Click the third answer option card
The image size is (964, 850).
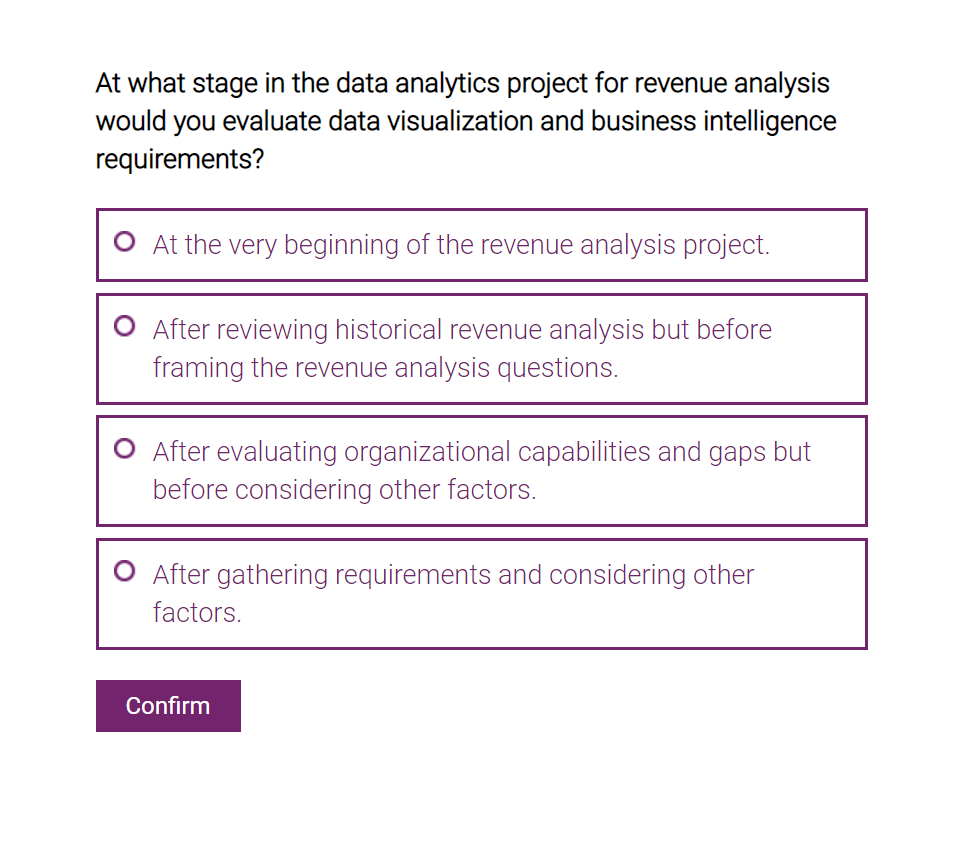tap(480, 470)
